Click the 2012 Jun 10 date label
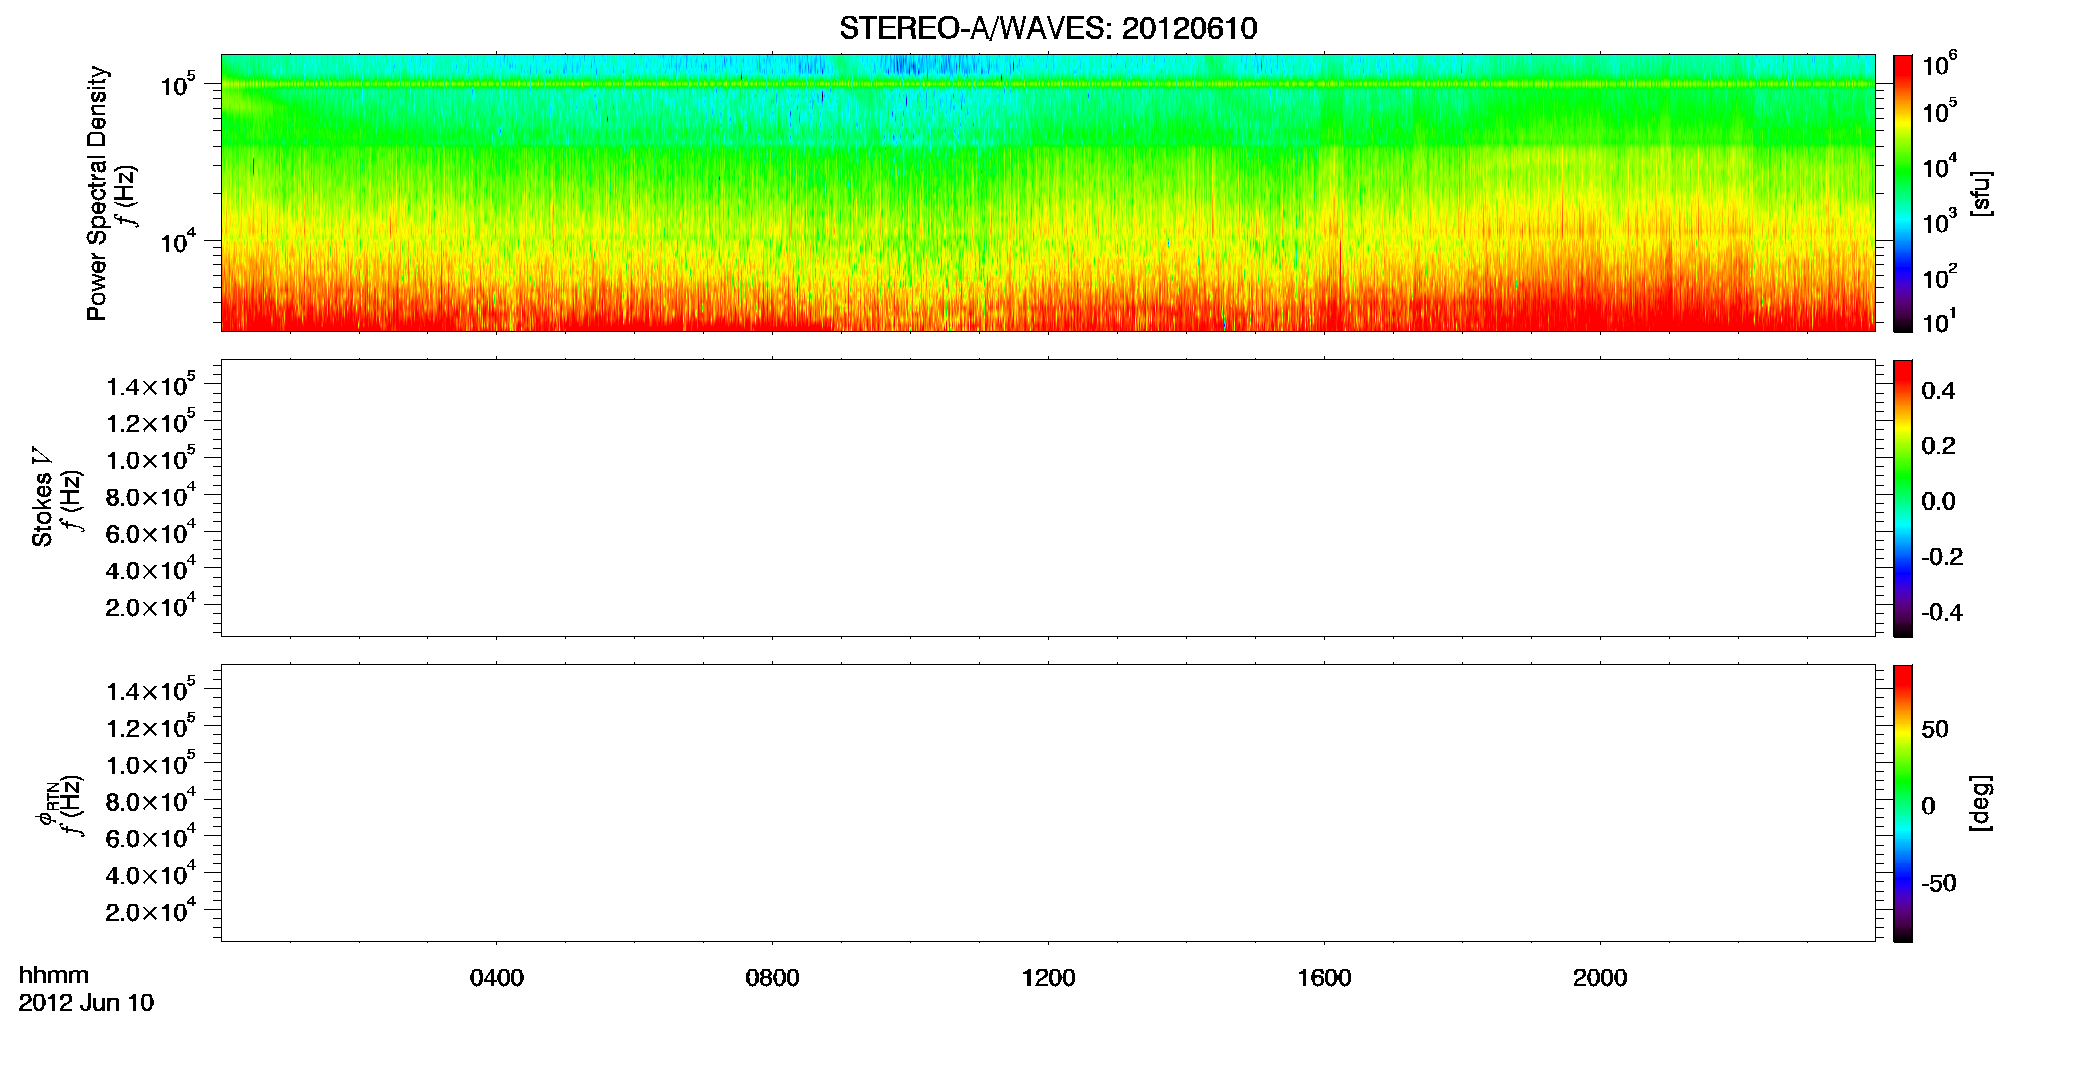The image size is (2096, 1080). tap(86, 1003)
